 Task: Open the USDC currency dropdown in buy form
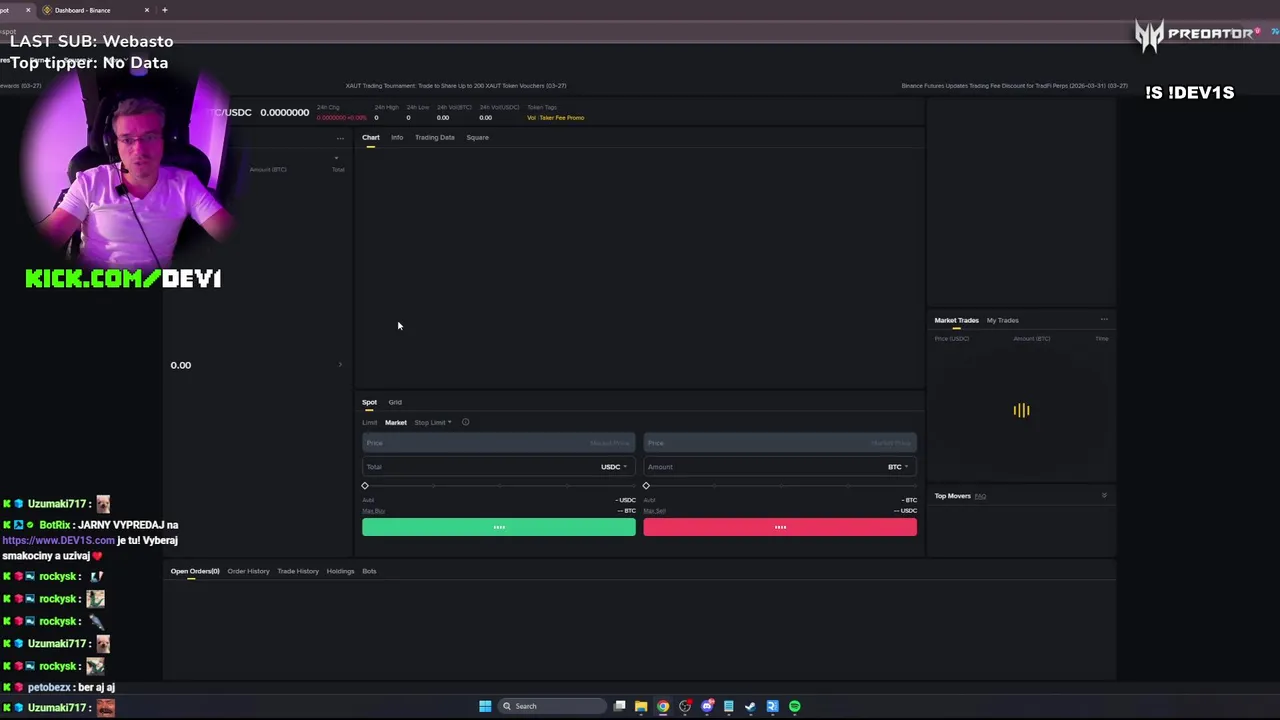pyautogui.click(x=614, y=467)
